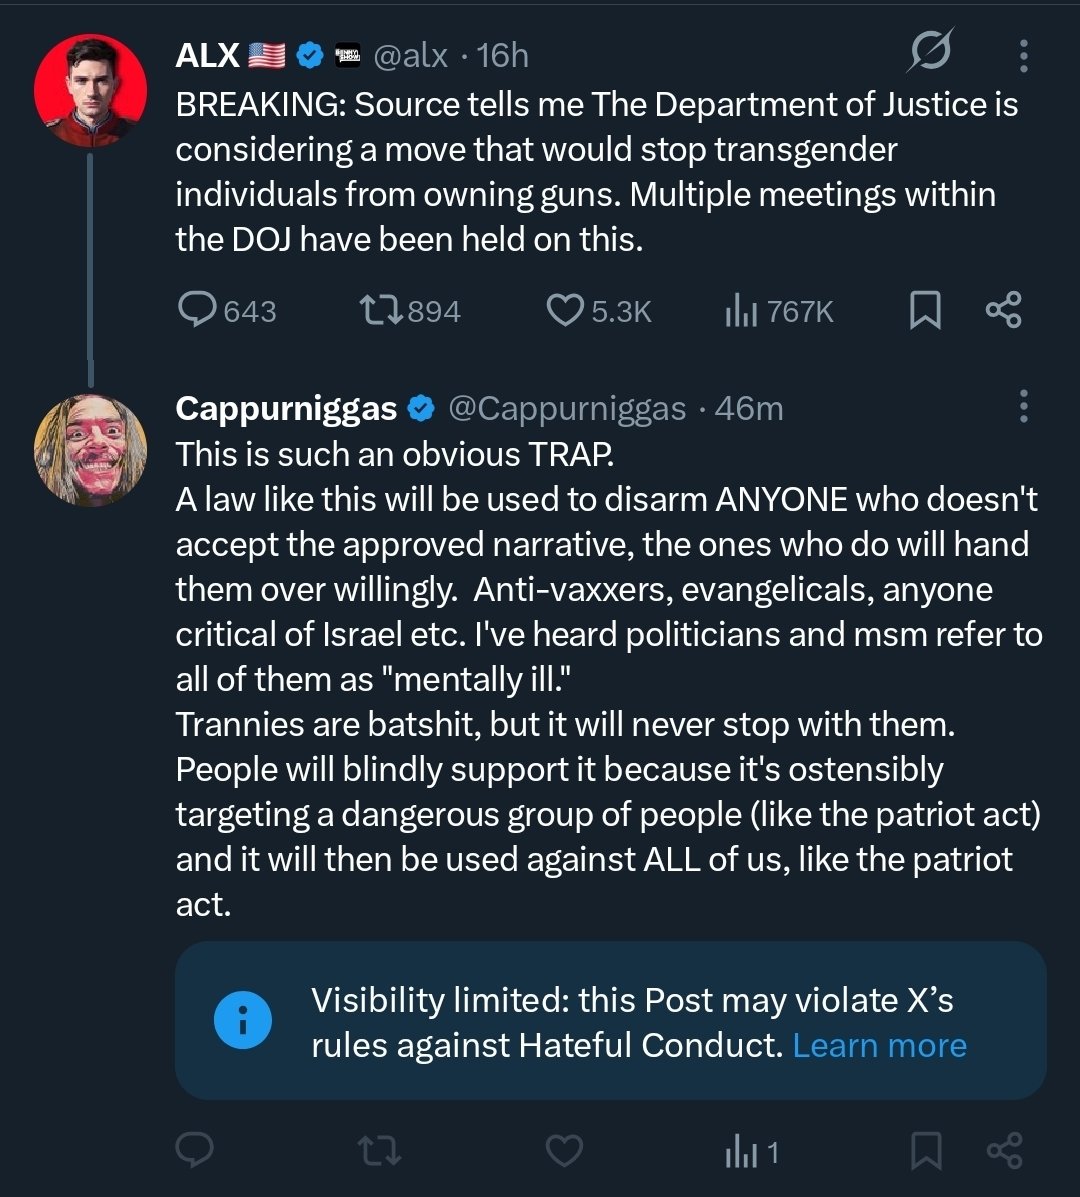This screenshot has height=1197, width=1080.
Task: Like ALX's post
Action: point(565,310)
